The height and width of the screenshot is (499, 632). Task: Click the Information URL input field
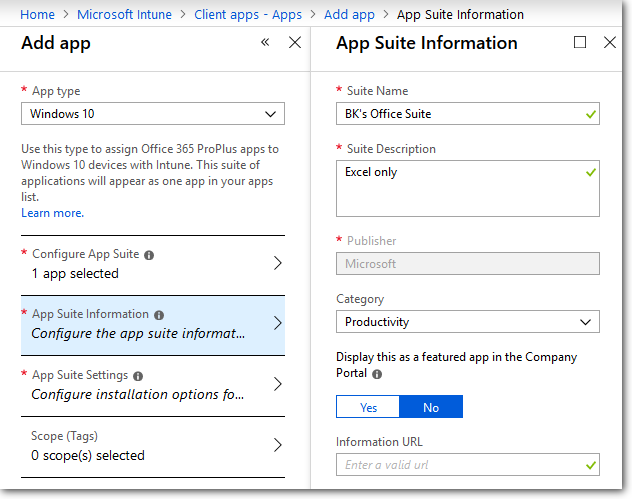460,465
